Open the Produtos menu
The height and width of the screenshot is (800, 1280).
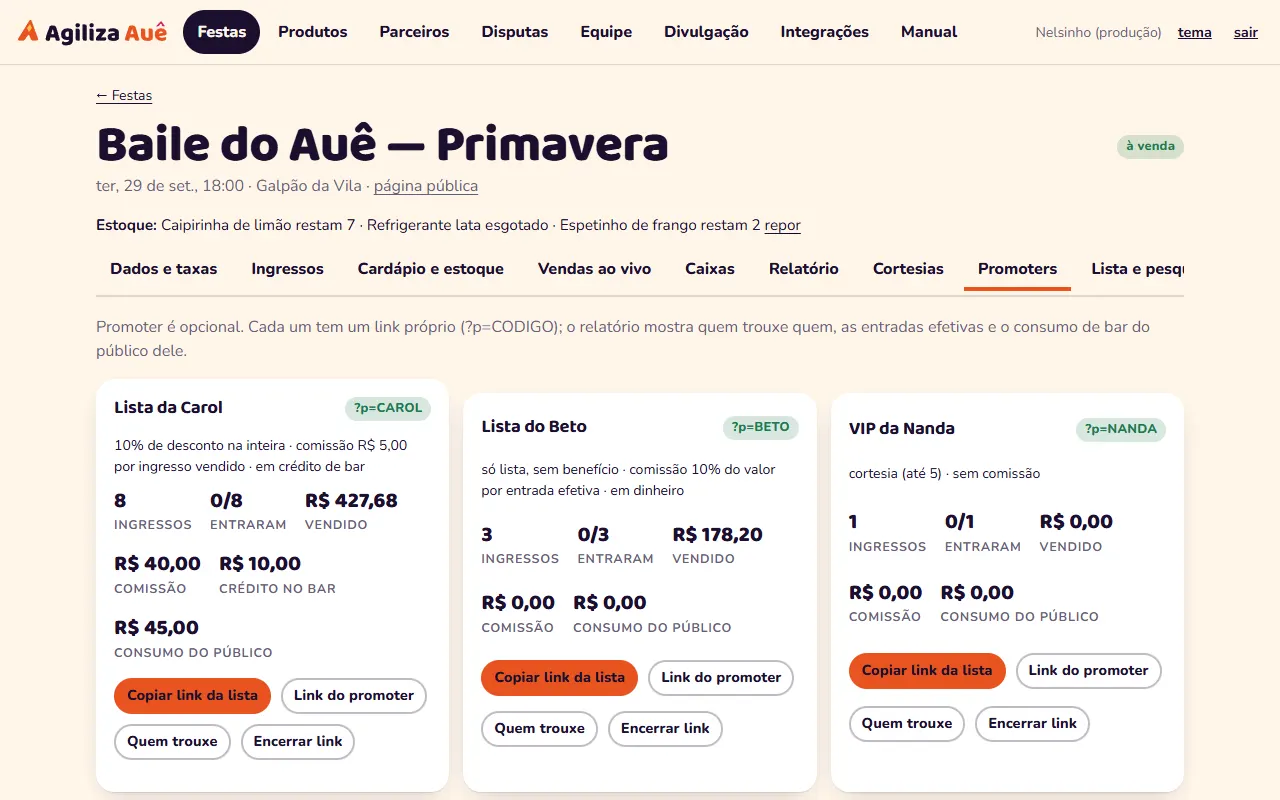coord(313,32)
